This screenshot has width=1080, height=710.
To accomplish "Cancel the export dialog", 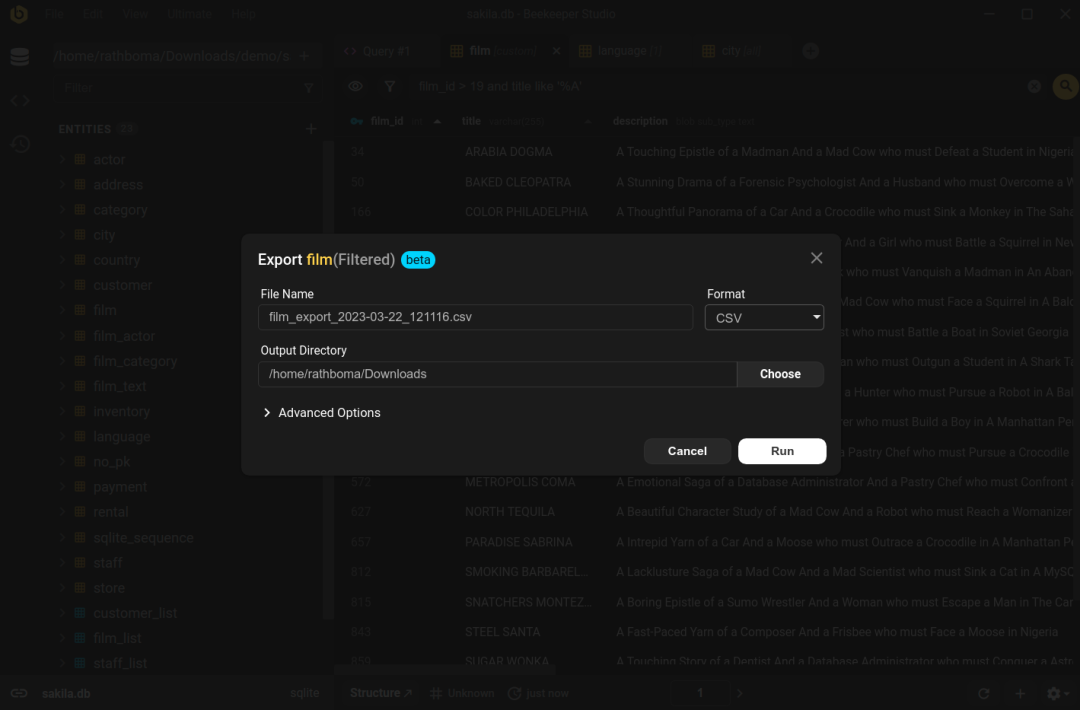I will [687, 451].
